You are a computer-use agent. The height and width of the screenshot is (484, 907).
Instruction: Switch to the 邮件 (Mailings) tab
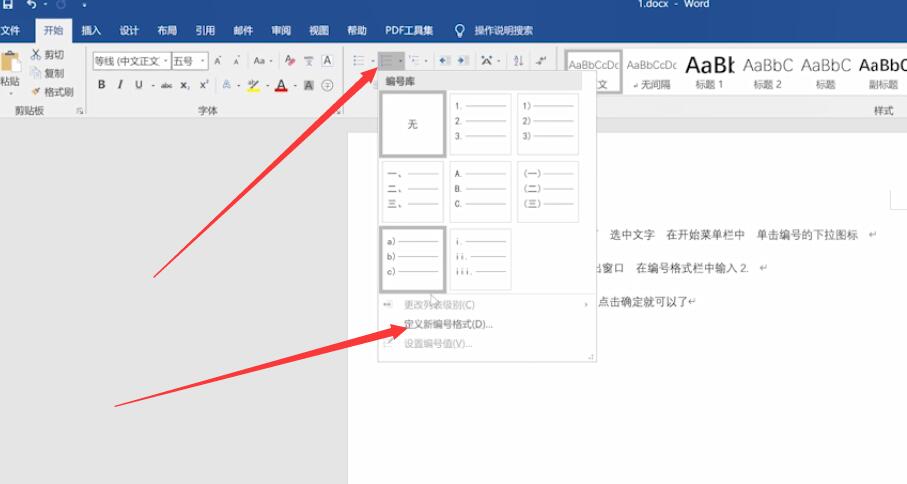tap(243, 31)
